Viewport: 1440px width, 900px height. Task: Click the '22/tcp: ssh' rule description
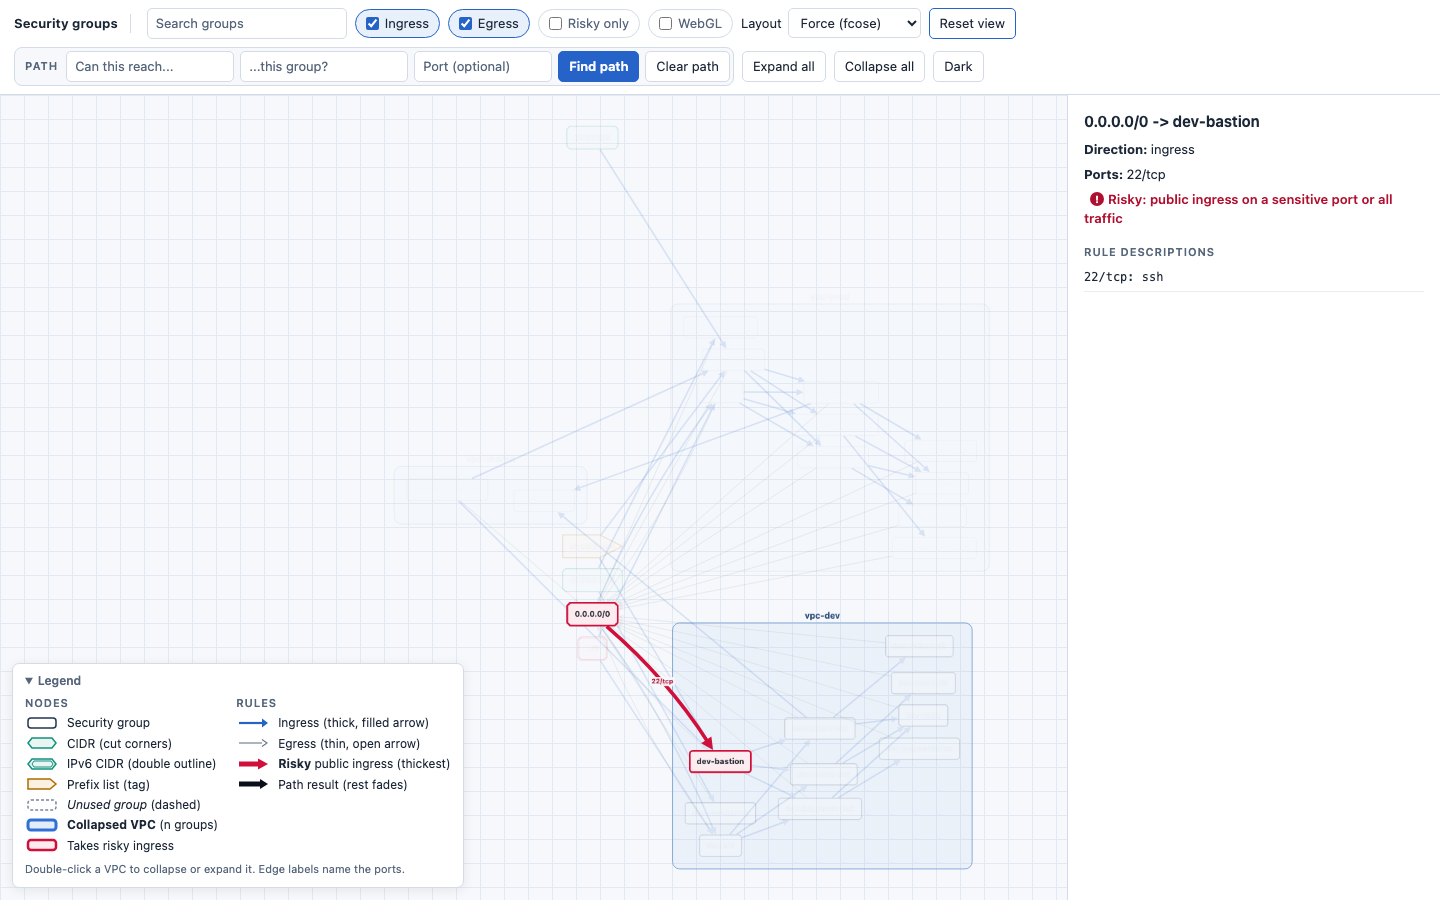pyautogui.click(x=1124, y=277)
